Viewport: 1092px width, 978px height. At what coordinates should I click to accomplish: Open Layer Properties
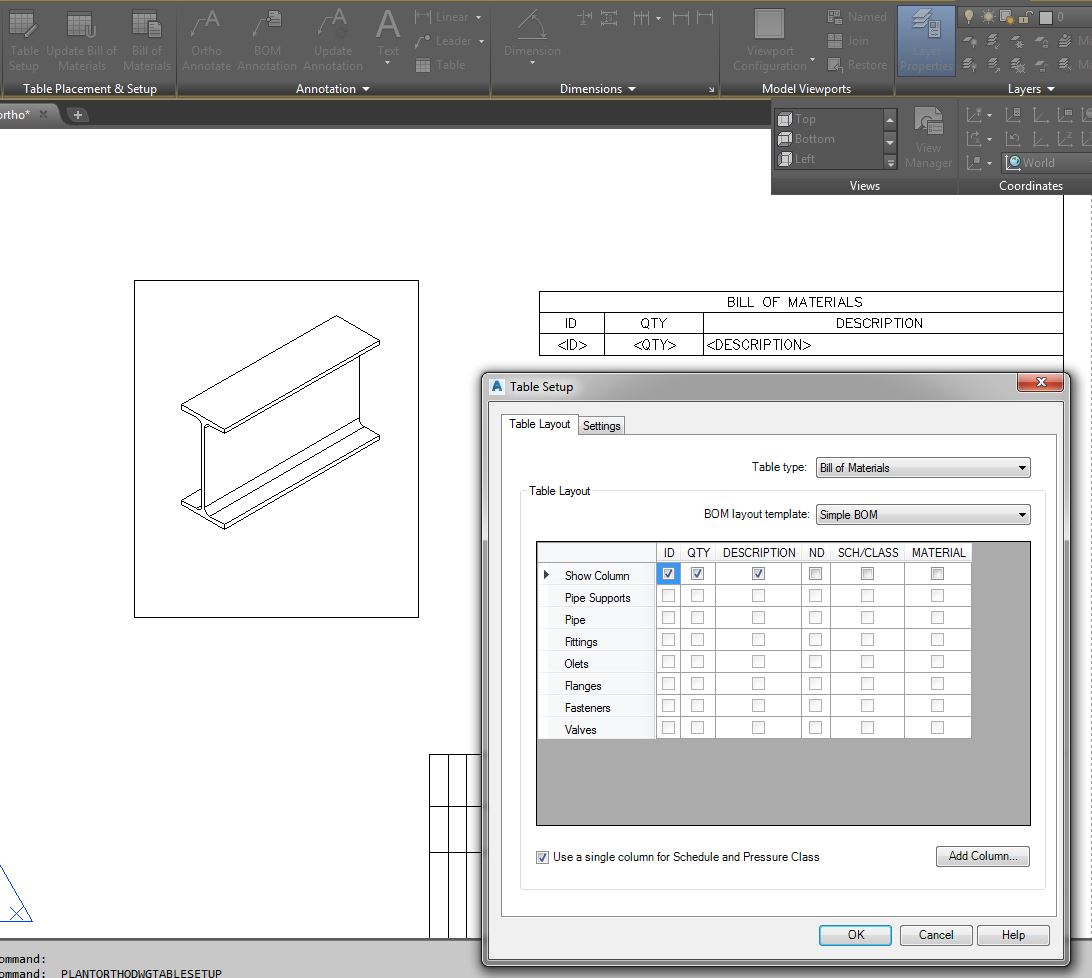[925, 40]
